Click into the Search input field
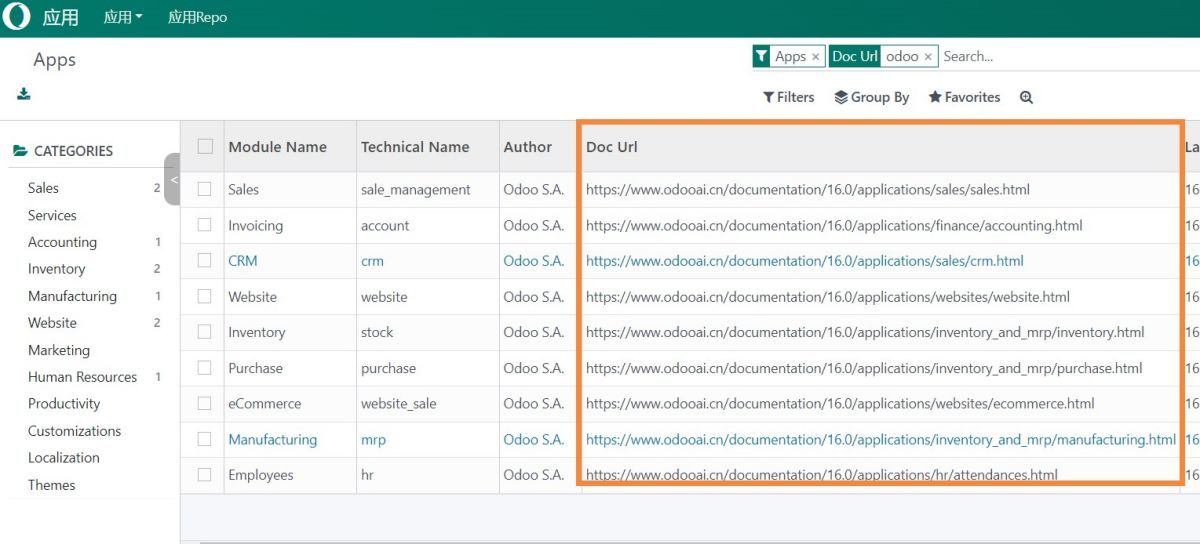 click(1060, 57)
